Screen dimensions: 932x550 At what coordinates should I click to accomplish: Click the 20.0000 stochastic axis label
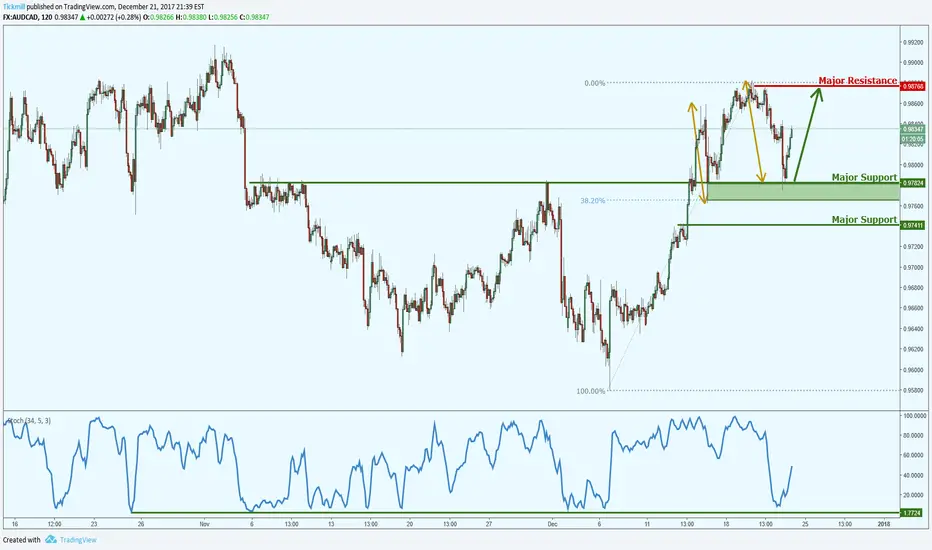pyautogui.click(x=914, y=495)
